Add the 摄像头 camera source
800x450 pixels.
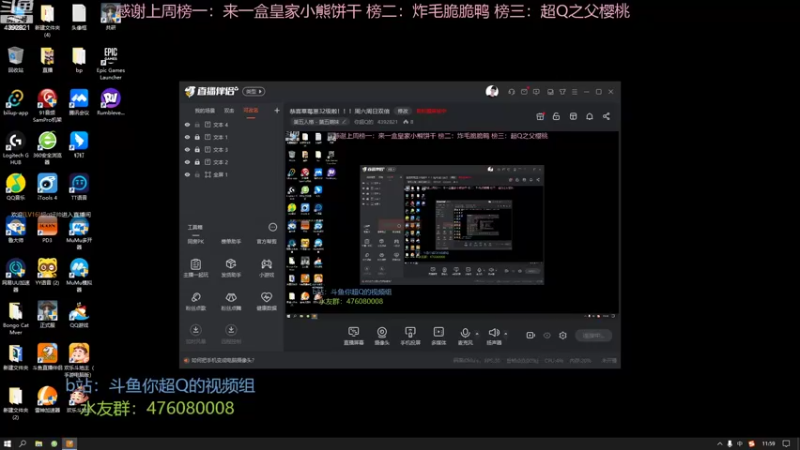(x=382, y=336)
